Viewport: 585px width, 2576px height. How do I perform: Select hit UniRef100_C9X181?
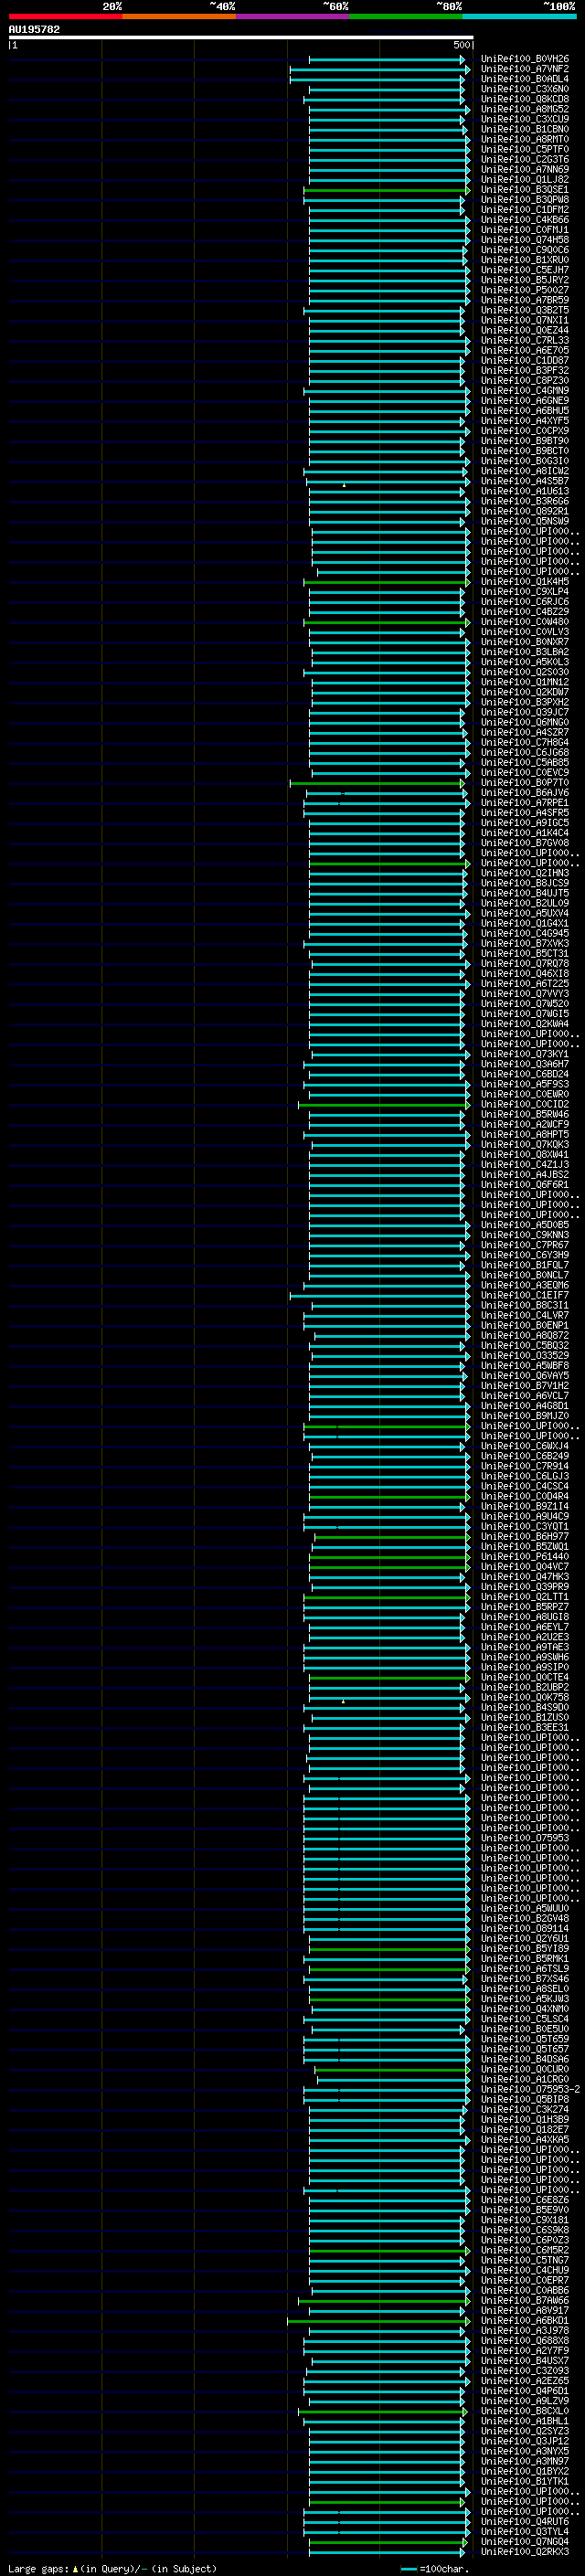pyautogui.click(x=524, y=2221)
